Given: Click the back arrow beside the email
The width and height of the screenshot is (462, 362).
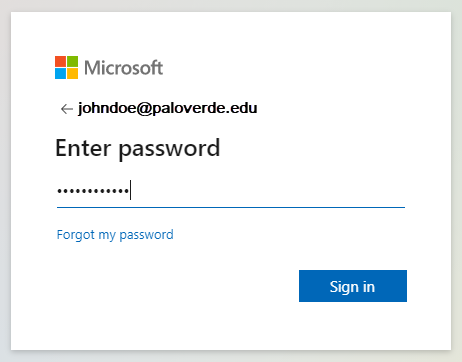Looking at the screenshot, I should click(x=67, y=109).
